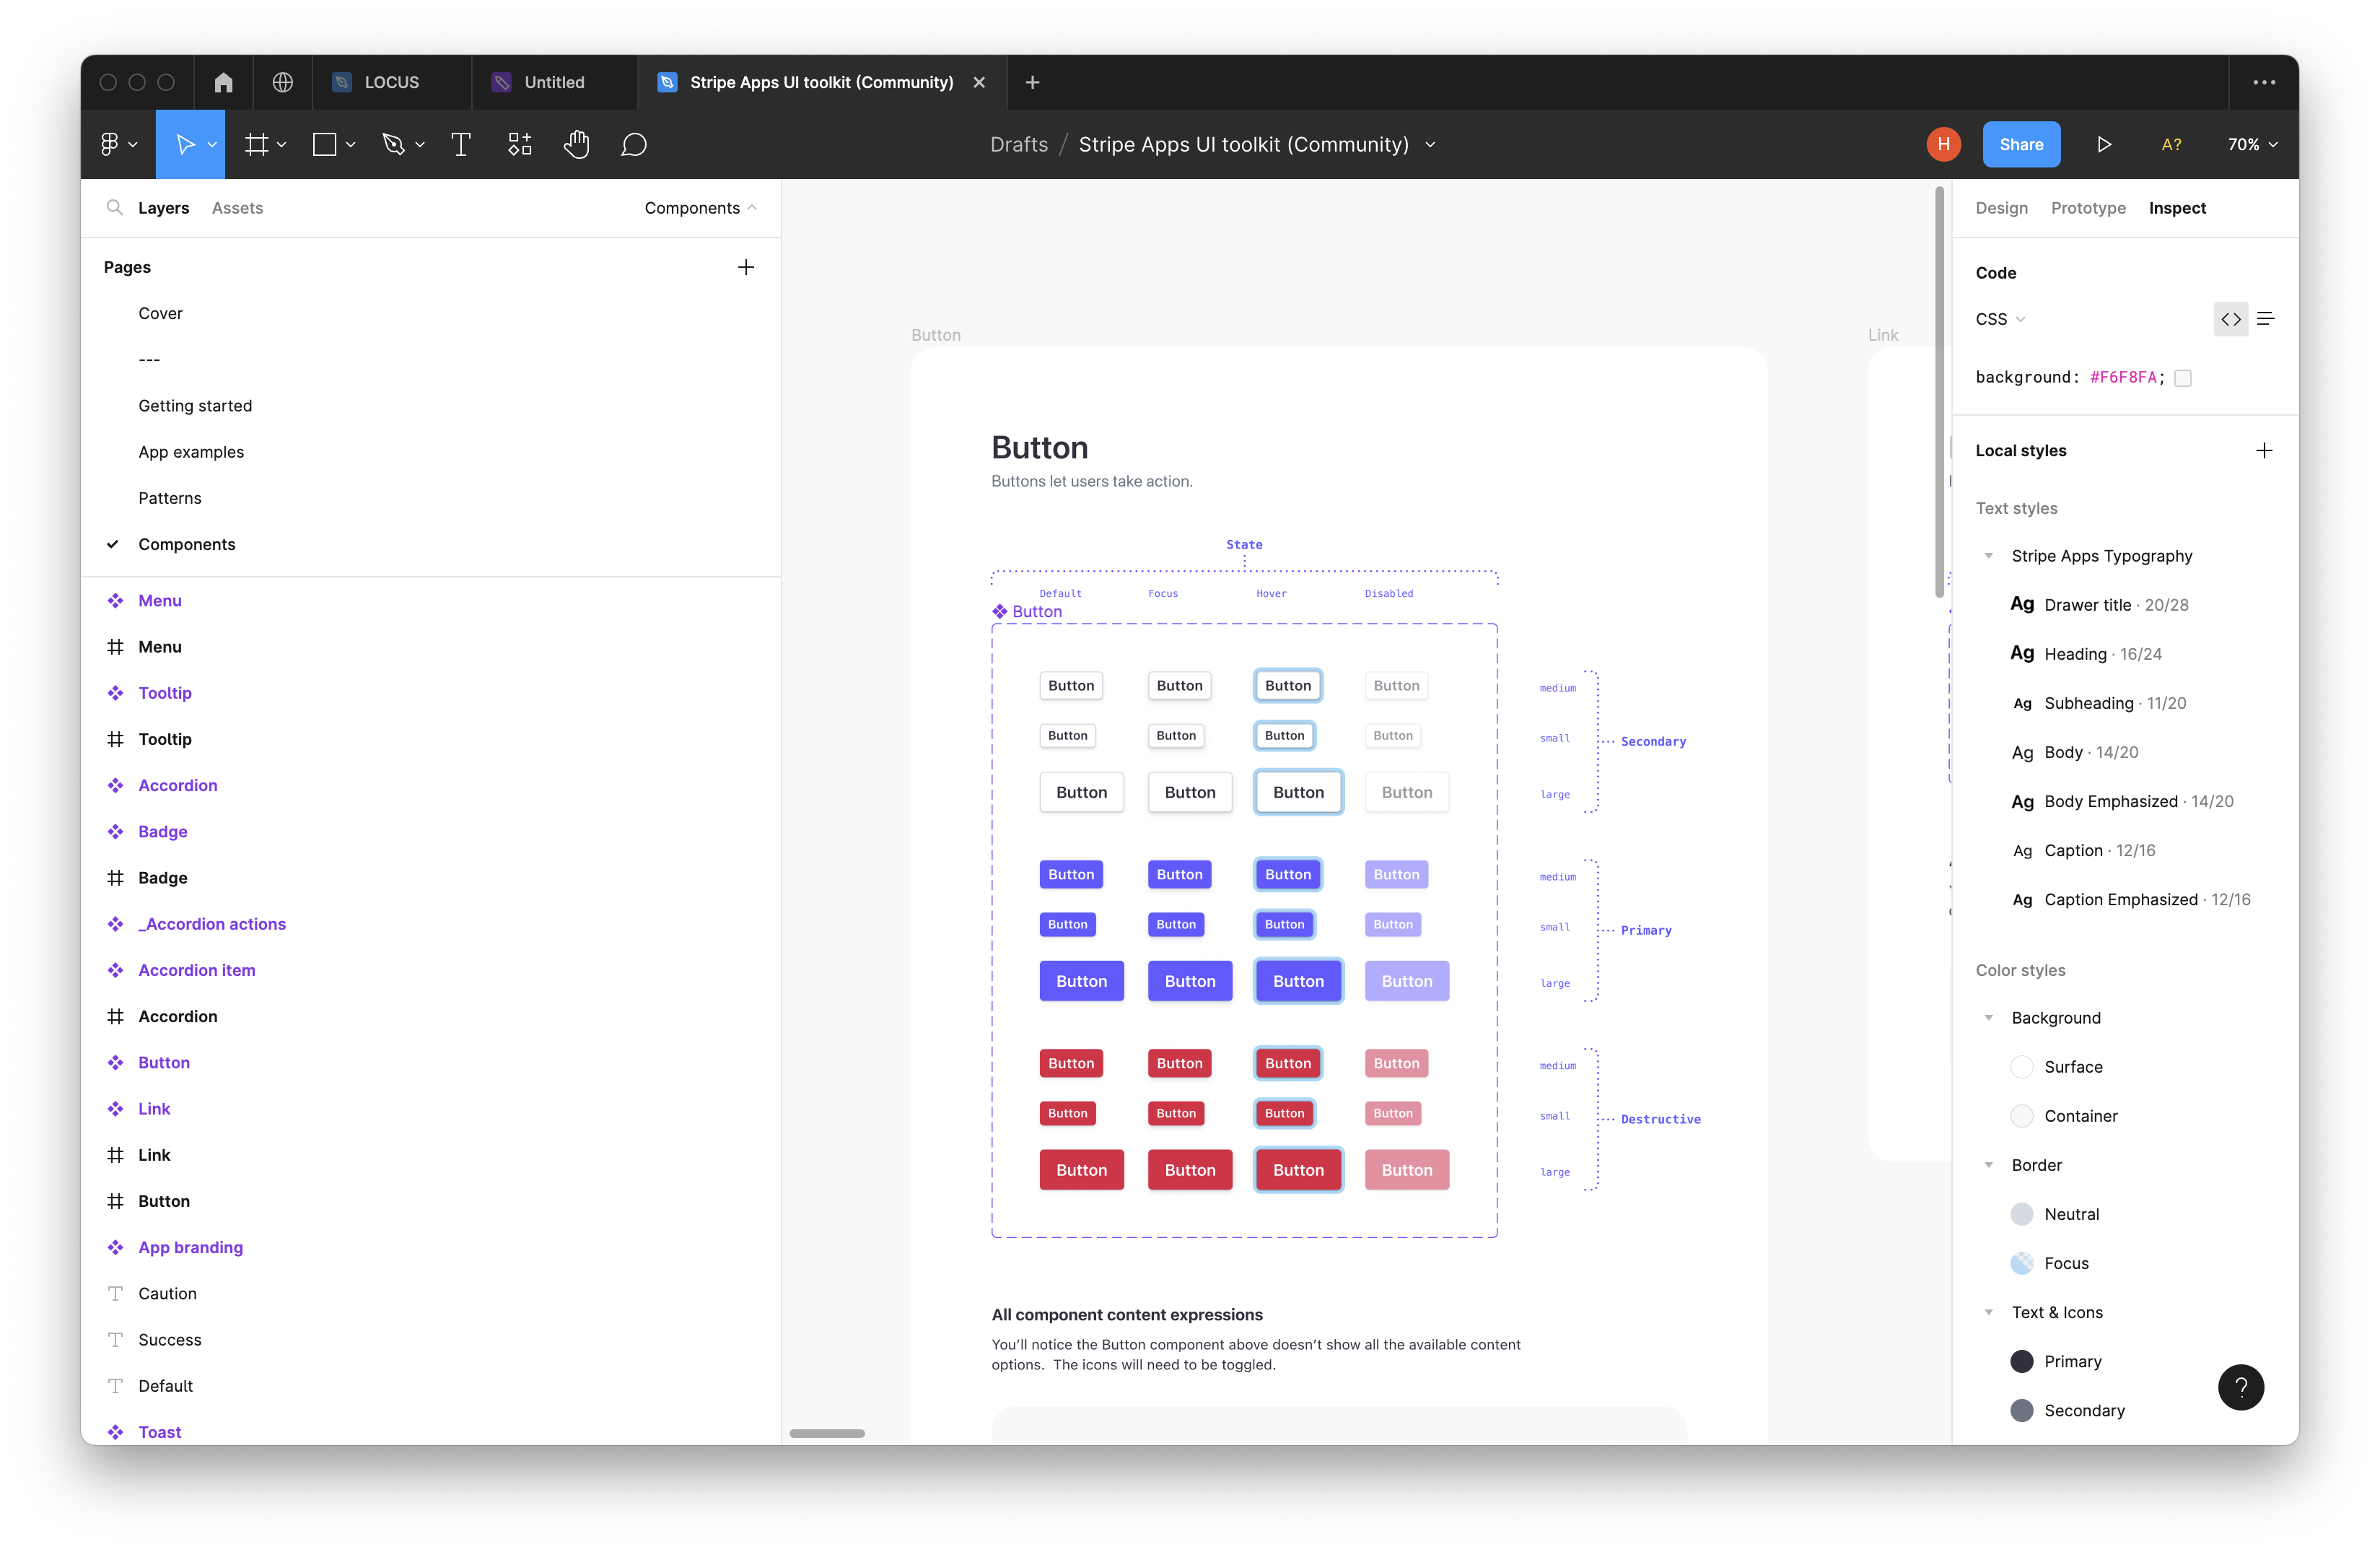Open the 70% zoom dropdown
Viewport: 2380px width, 1552px height.
[x=2252, y=145]
